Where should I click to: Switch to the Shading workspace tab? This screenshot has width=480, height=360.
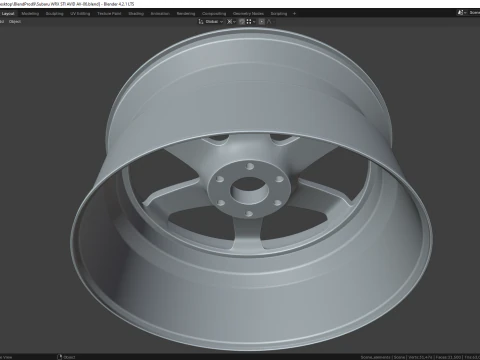[x=136, y=14]
